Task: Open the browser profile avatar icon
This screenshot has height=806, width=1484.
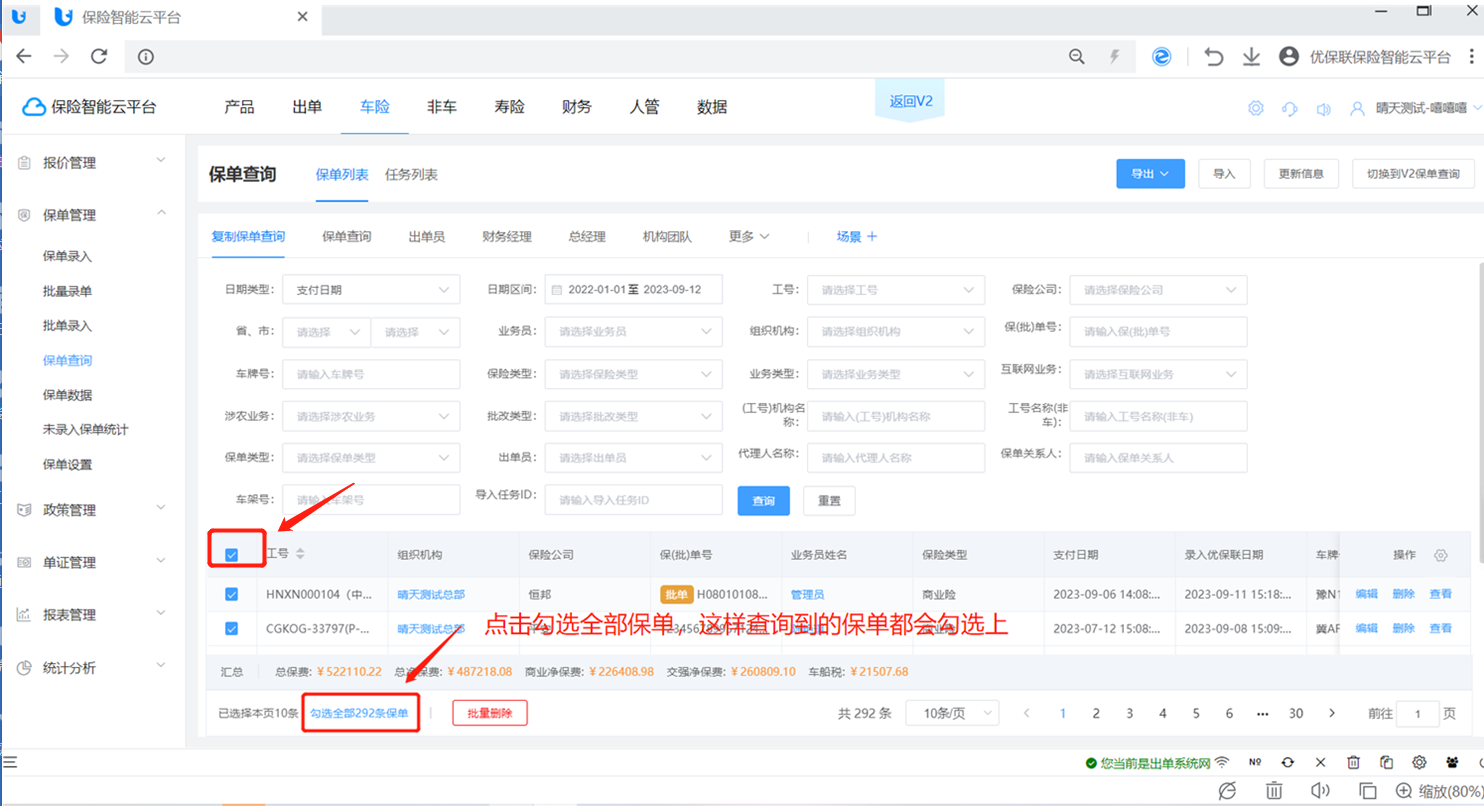Action: coord(1289,57)
